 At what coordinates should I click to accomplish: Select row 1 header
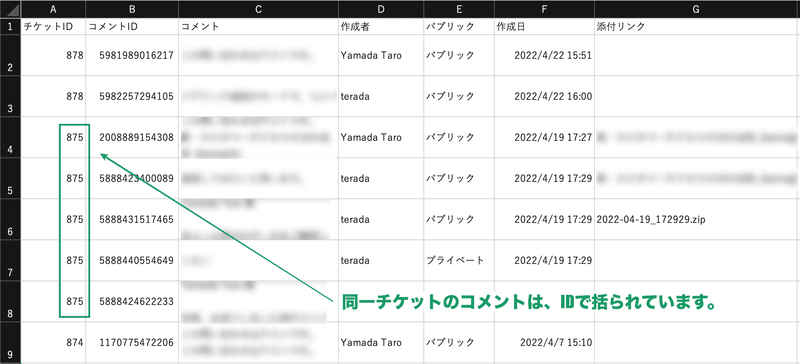click(x=10, y=27)
